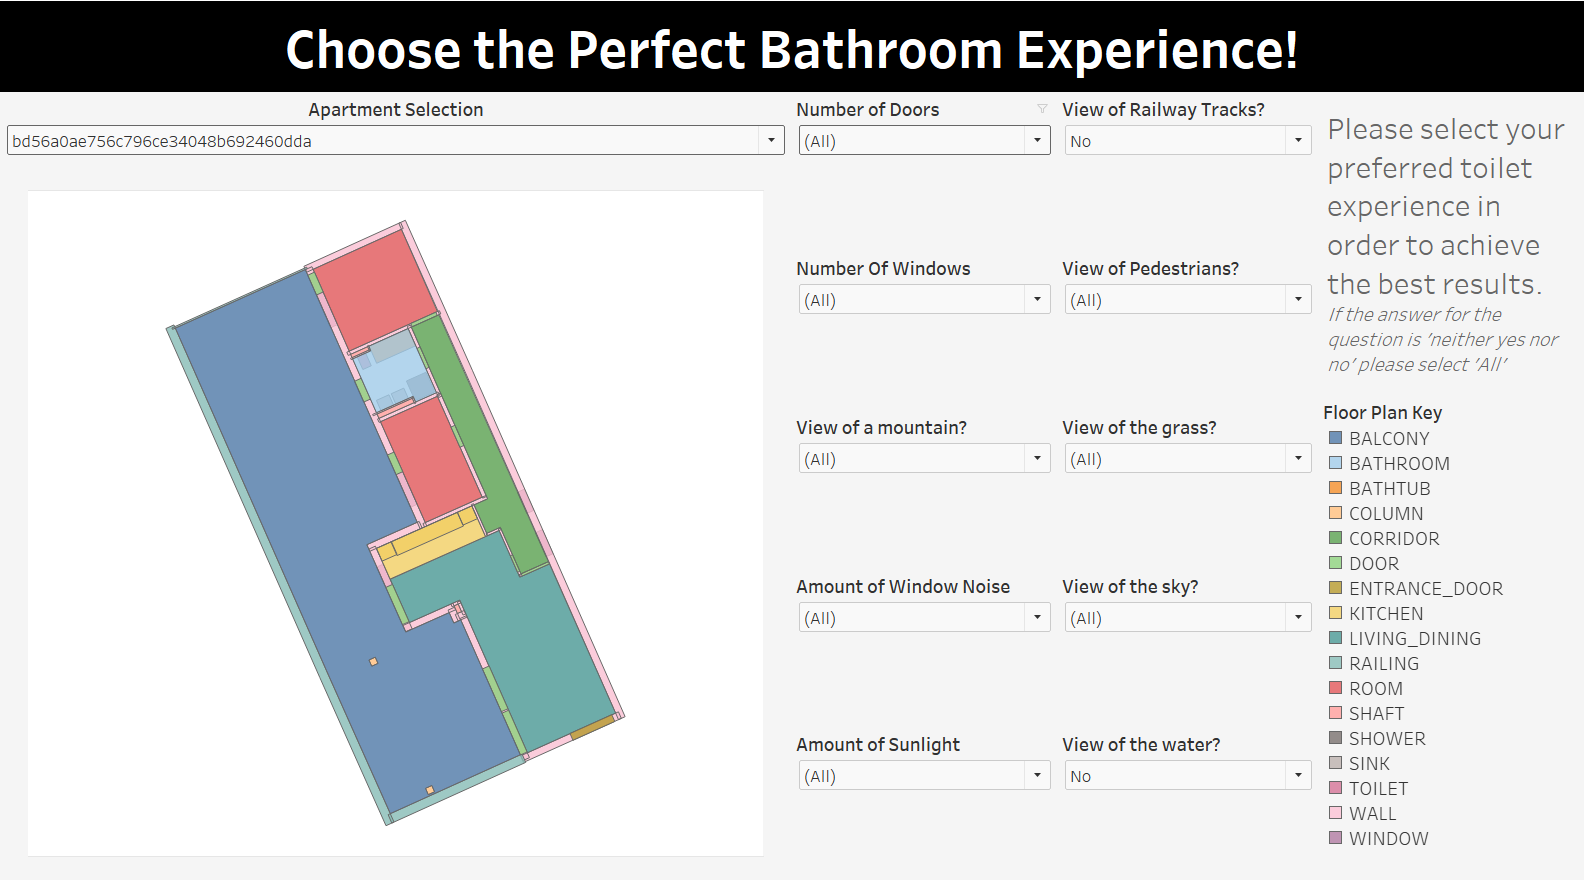Expand the Number of Doors dropdown
Viewport: 1585px width, 880px height.
(x=1037, y=141)
